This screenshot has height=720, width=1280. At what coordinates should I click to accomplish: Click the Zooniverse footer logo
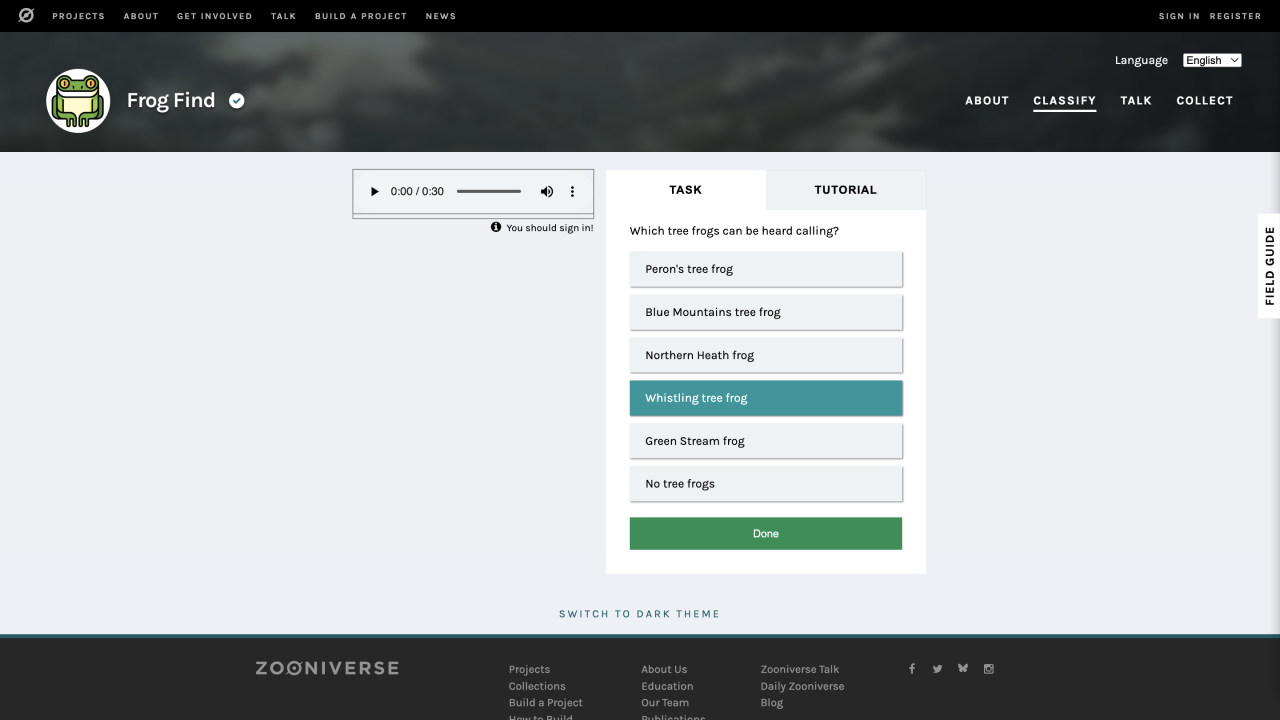pos(327,668)
